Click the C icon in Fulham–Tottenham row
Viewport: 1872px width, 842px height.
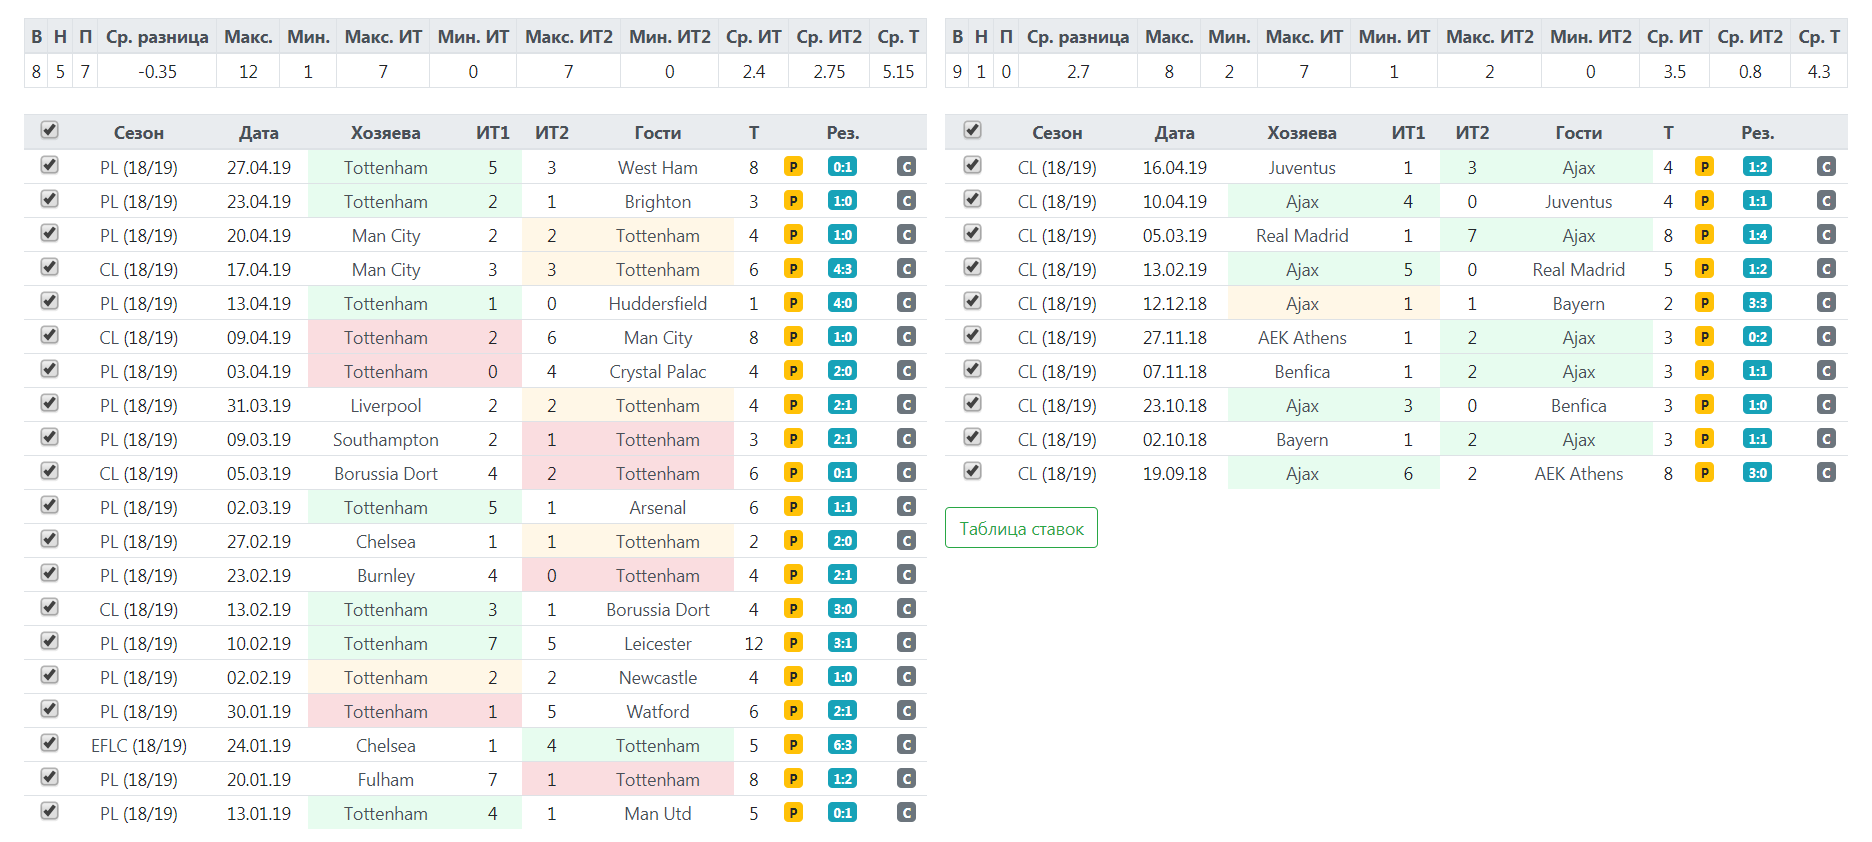tap(907, 779)
